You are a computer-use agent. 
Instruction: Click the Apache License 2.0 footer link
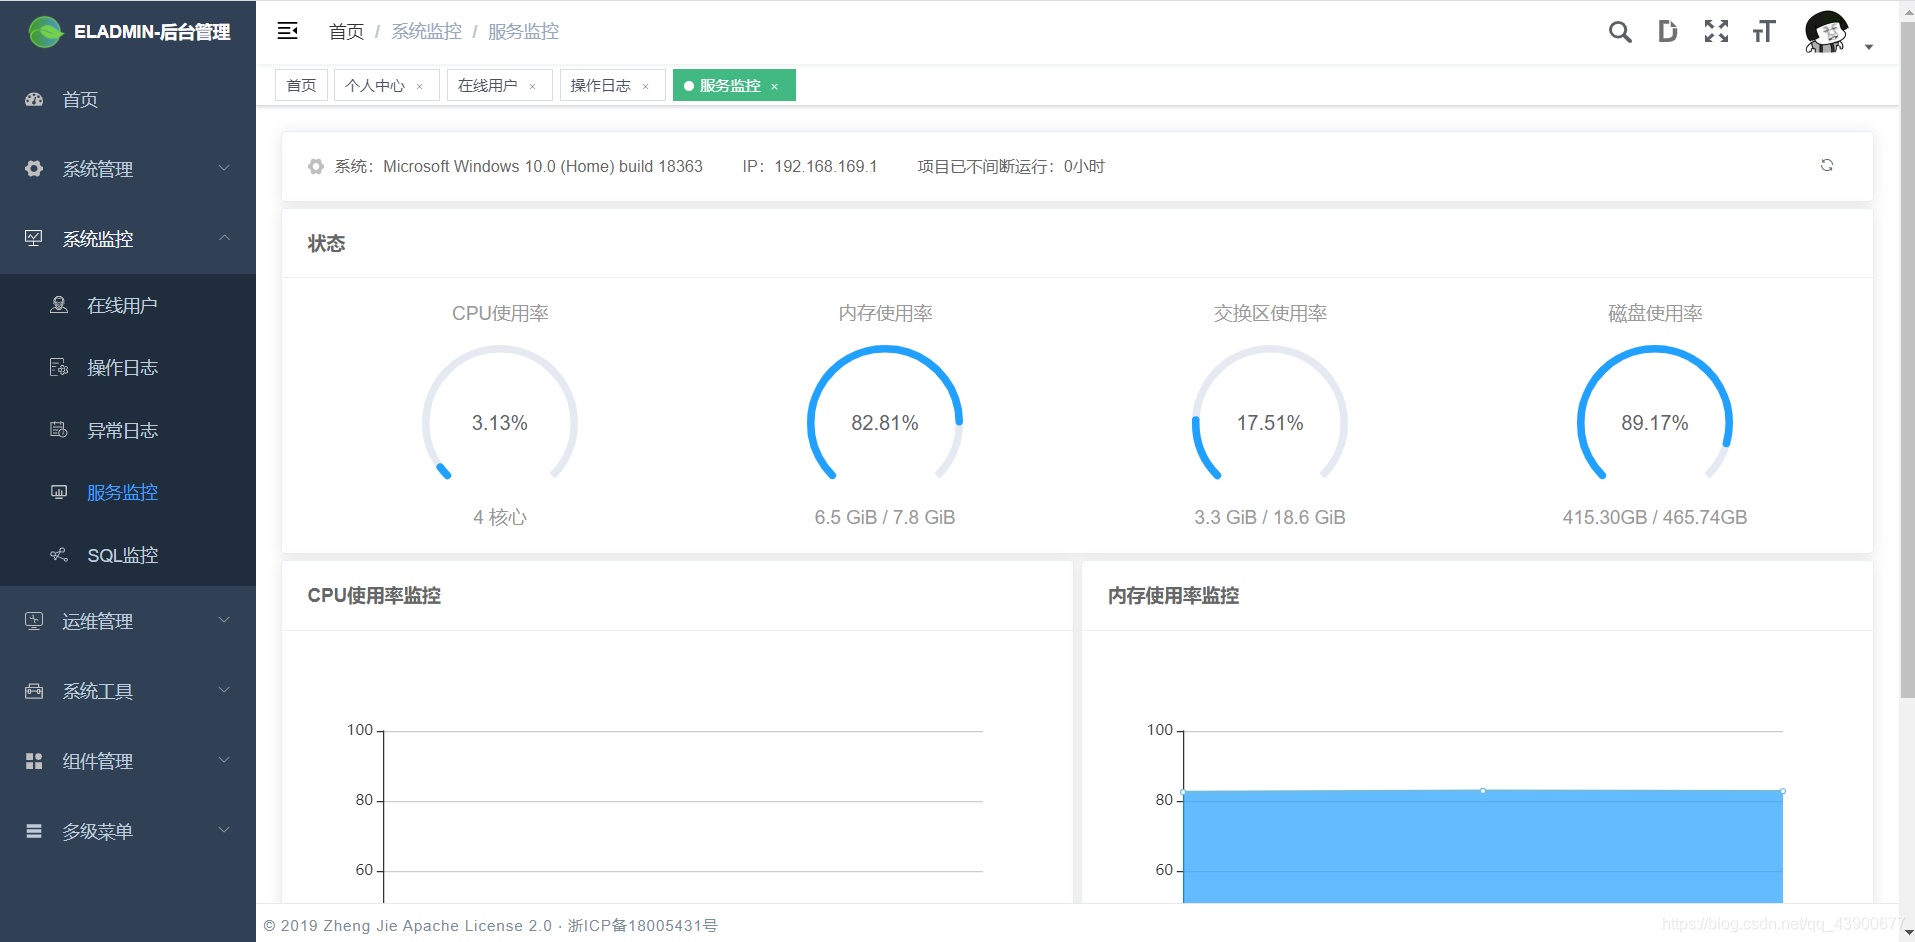[478, 926]
